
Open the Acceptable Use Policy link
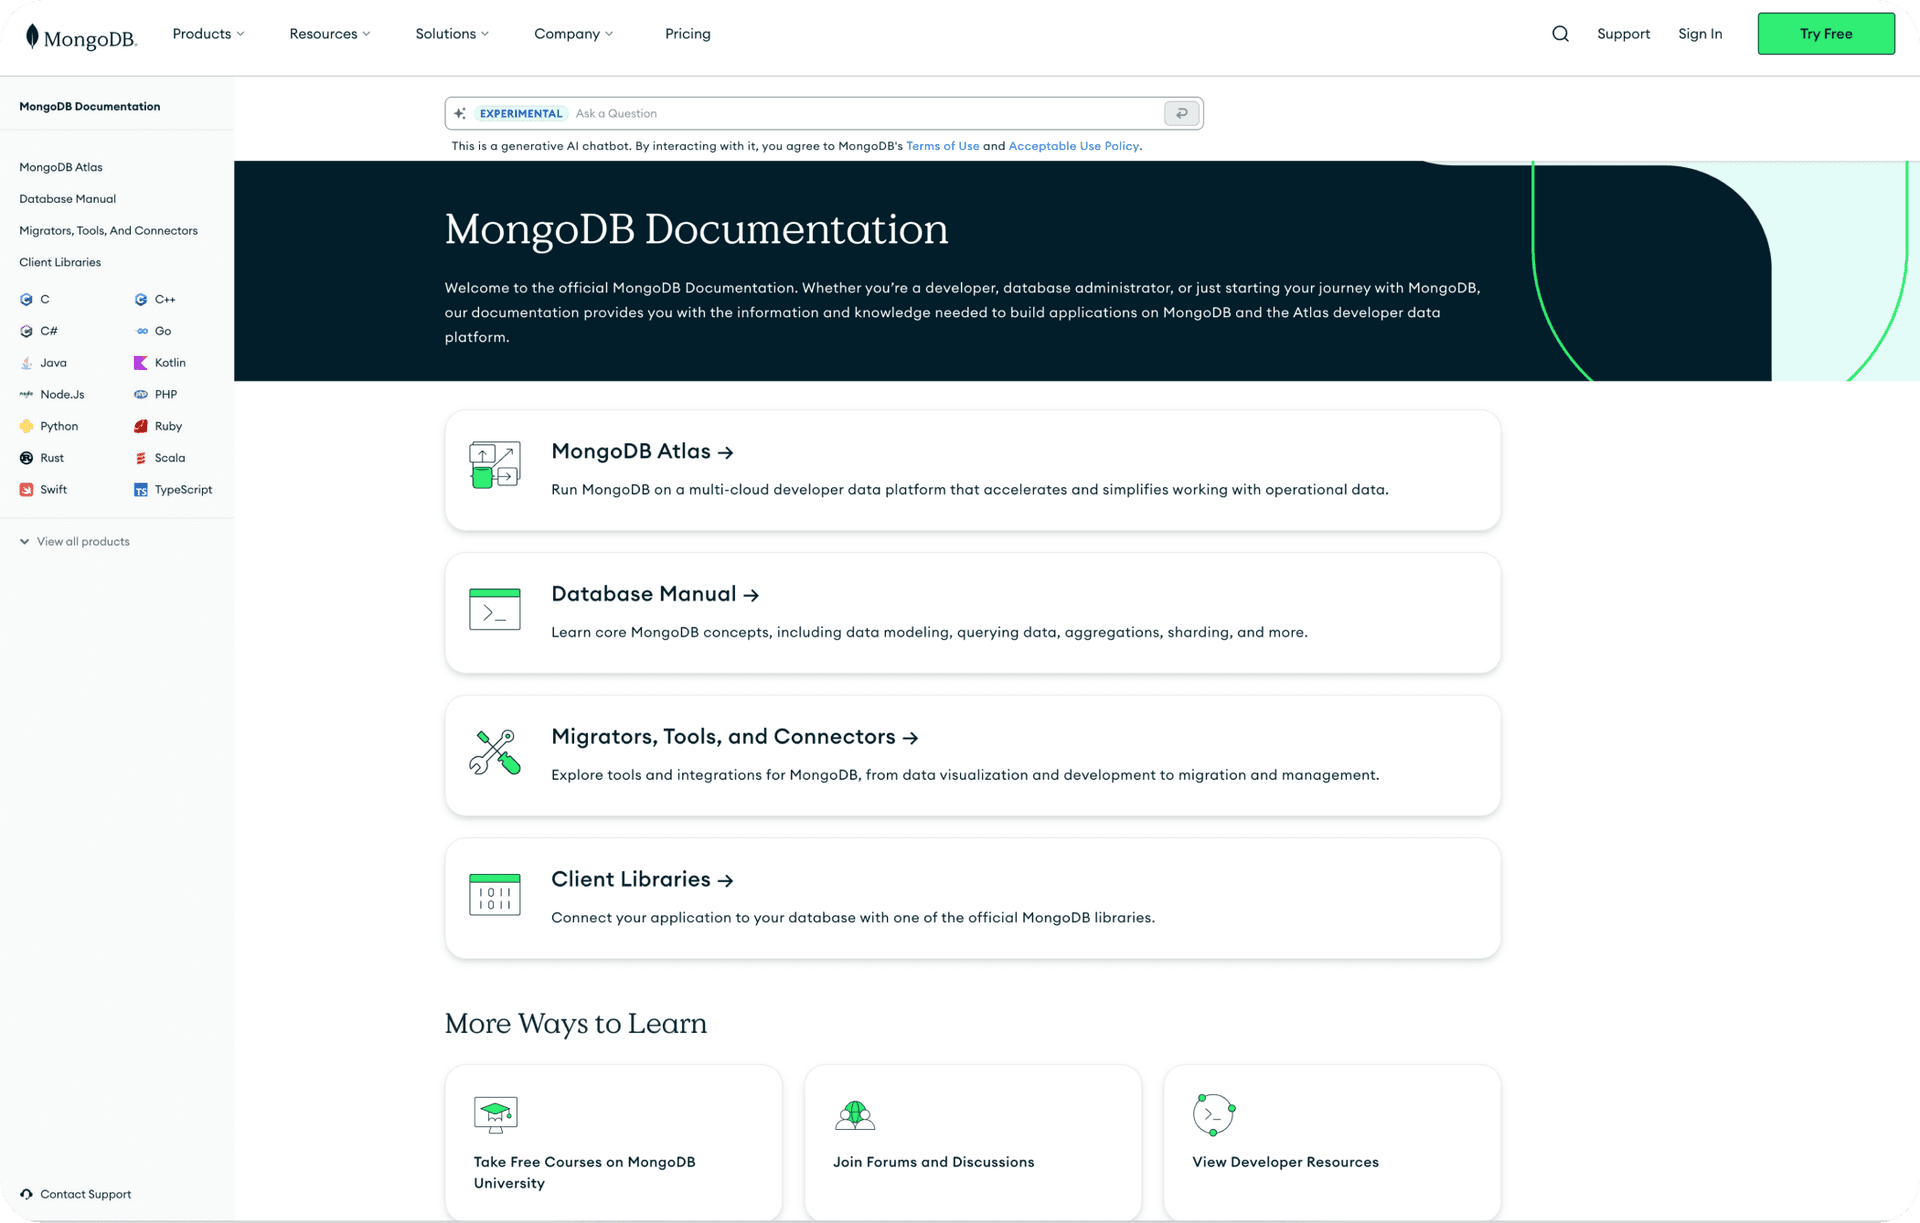[1073, 146]
